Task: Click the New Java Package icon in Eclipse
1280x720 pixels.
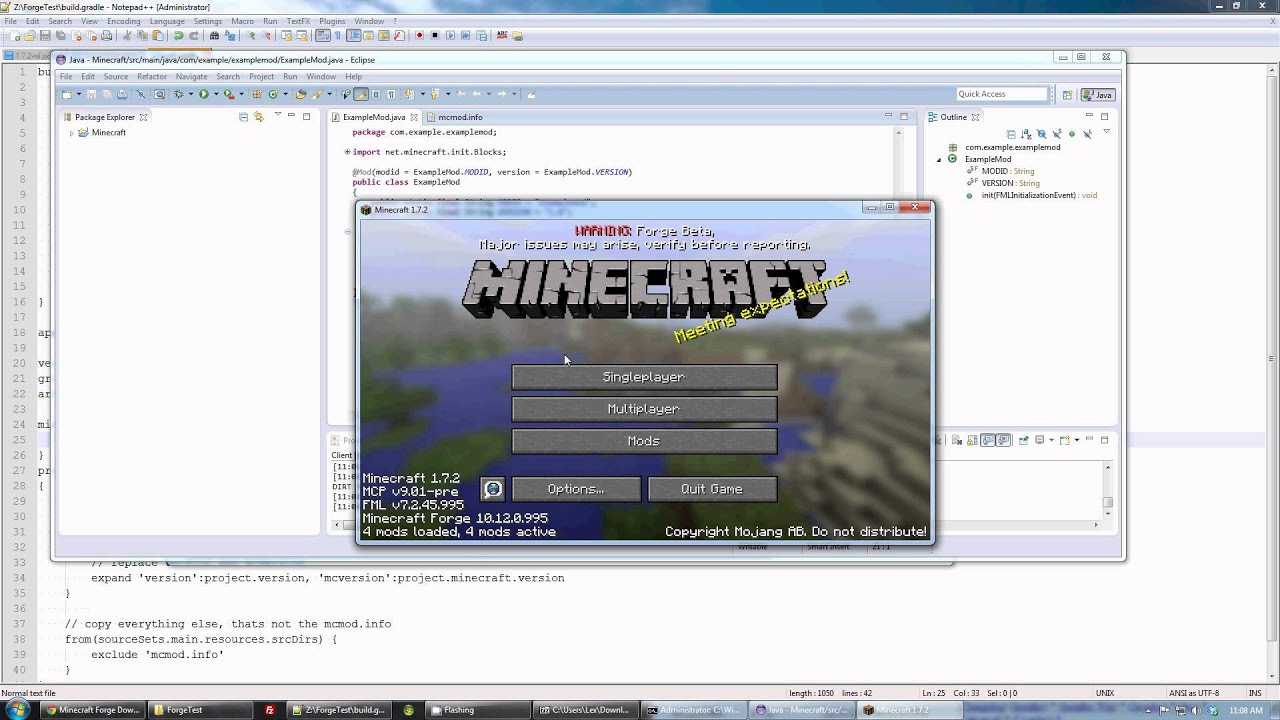Action: 256,94
